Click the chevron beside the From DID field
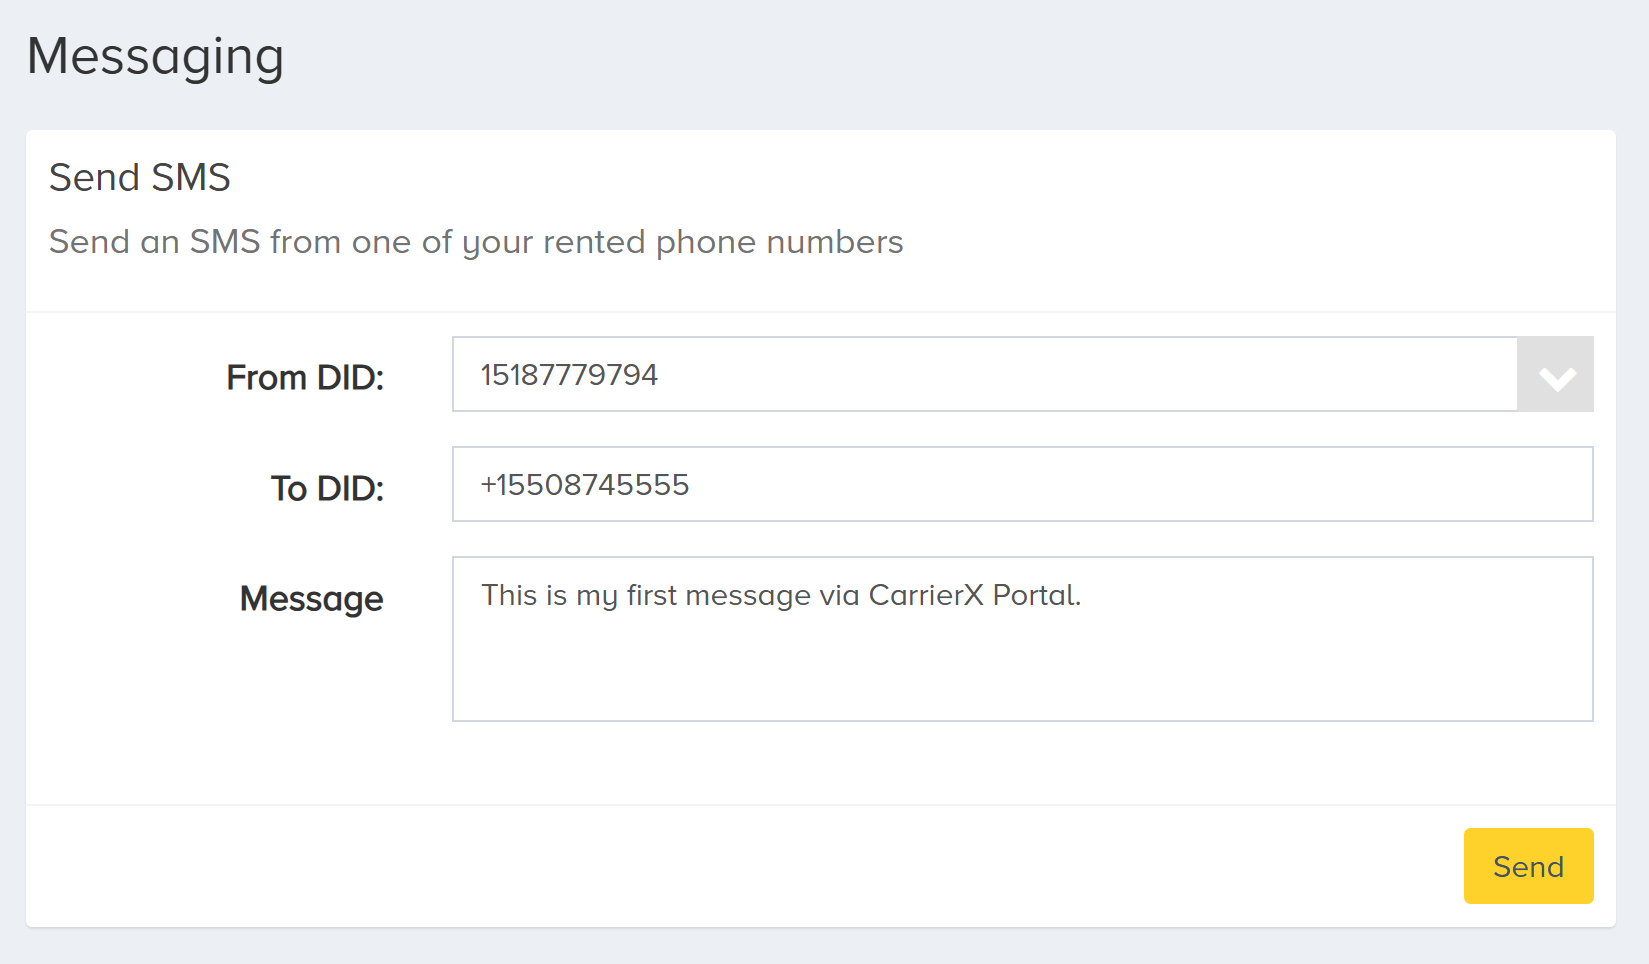This screenshot has height=964, width=1649. (1556, 375)
